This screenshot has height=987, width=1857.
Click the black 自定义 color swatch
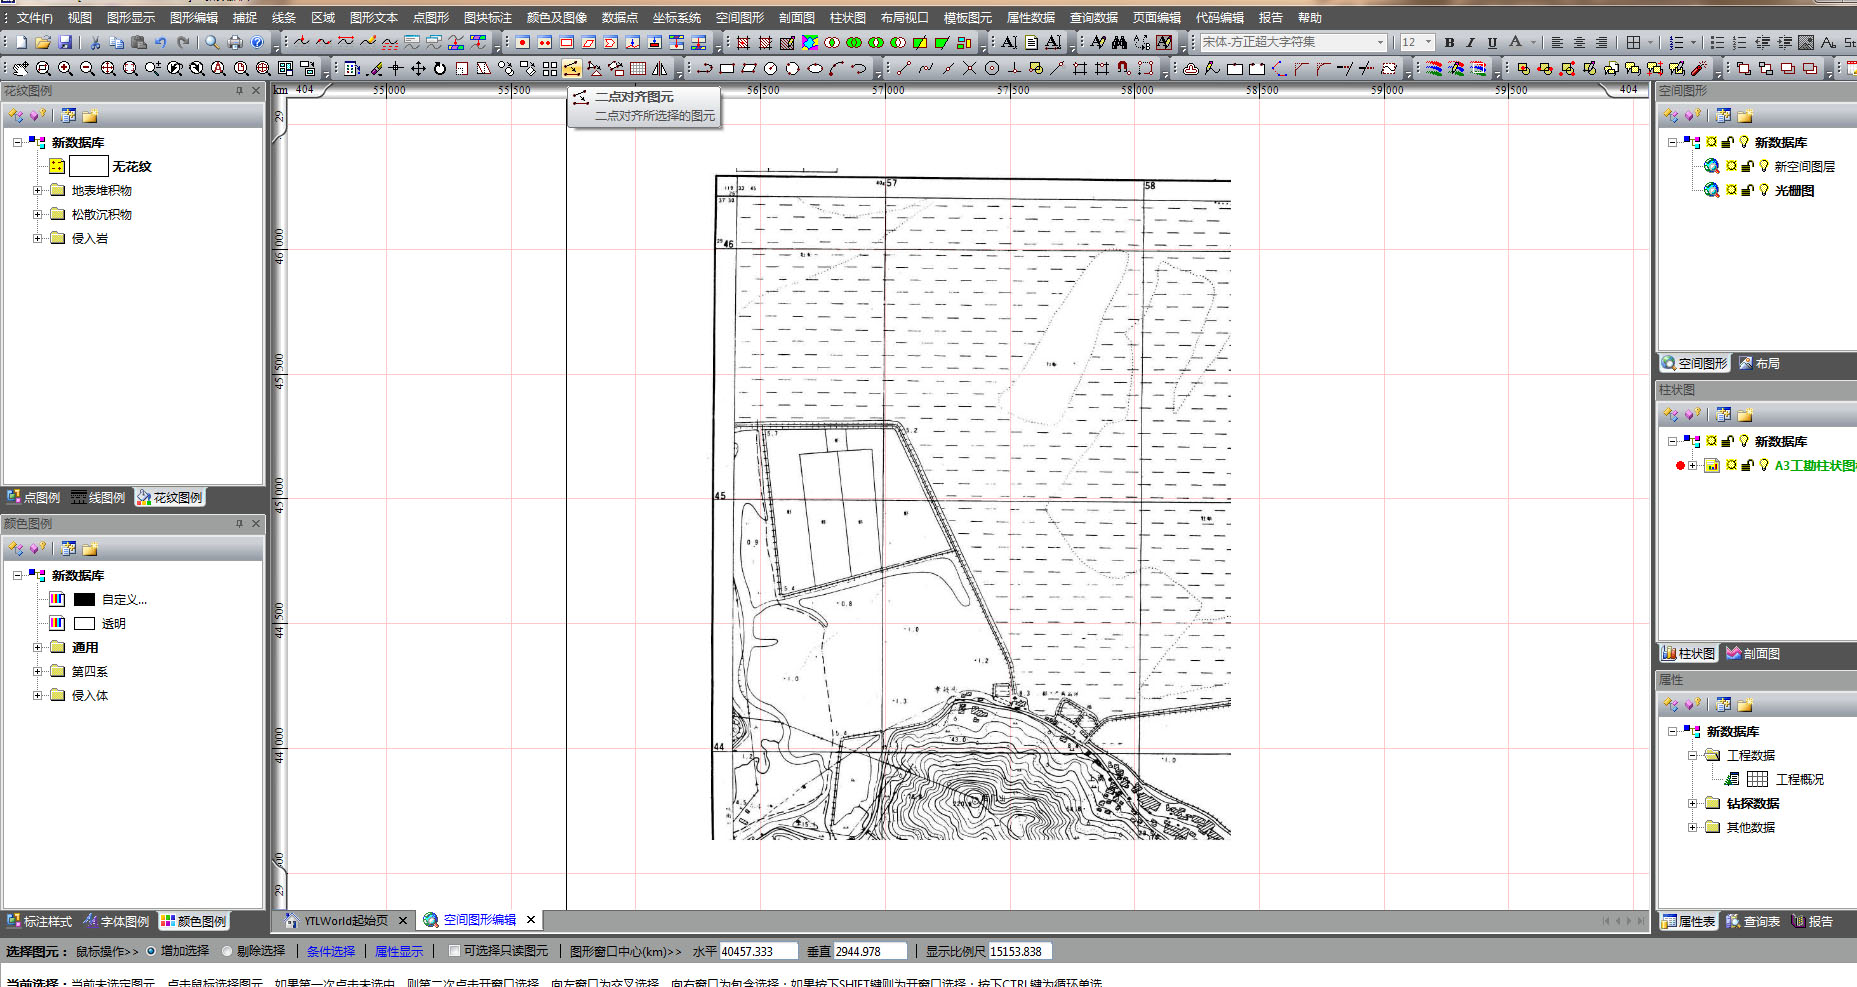84,599
